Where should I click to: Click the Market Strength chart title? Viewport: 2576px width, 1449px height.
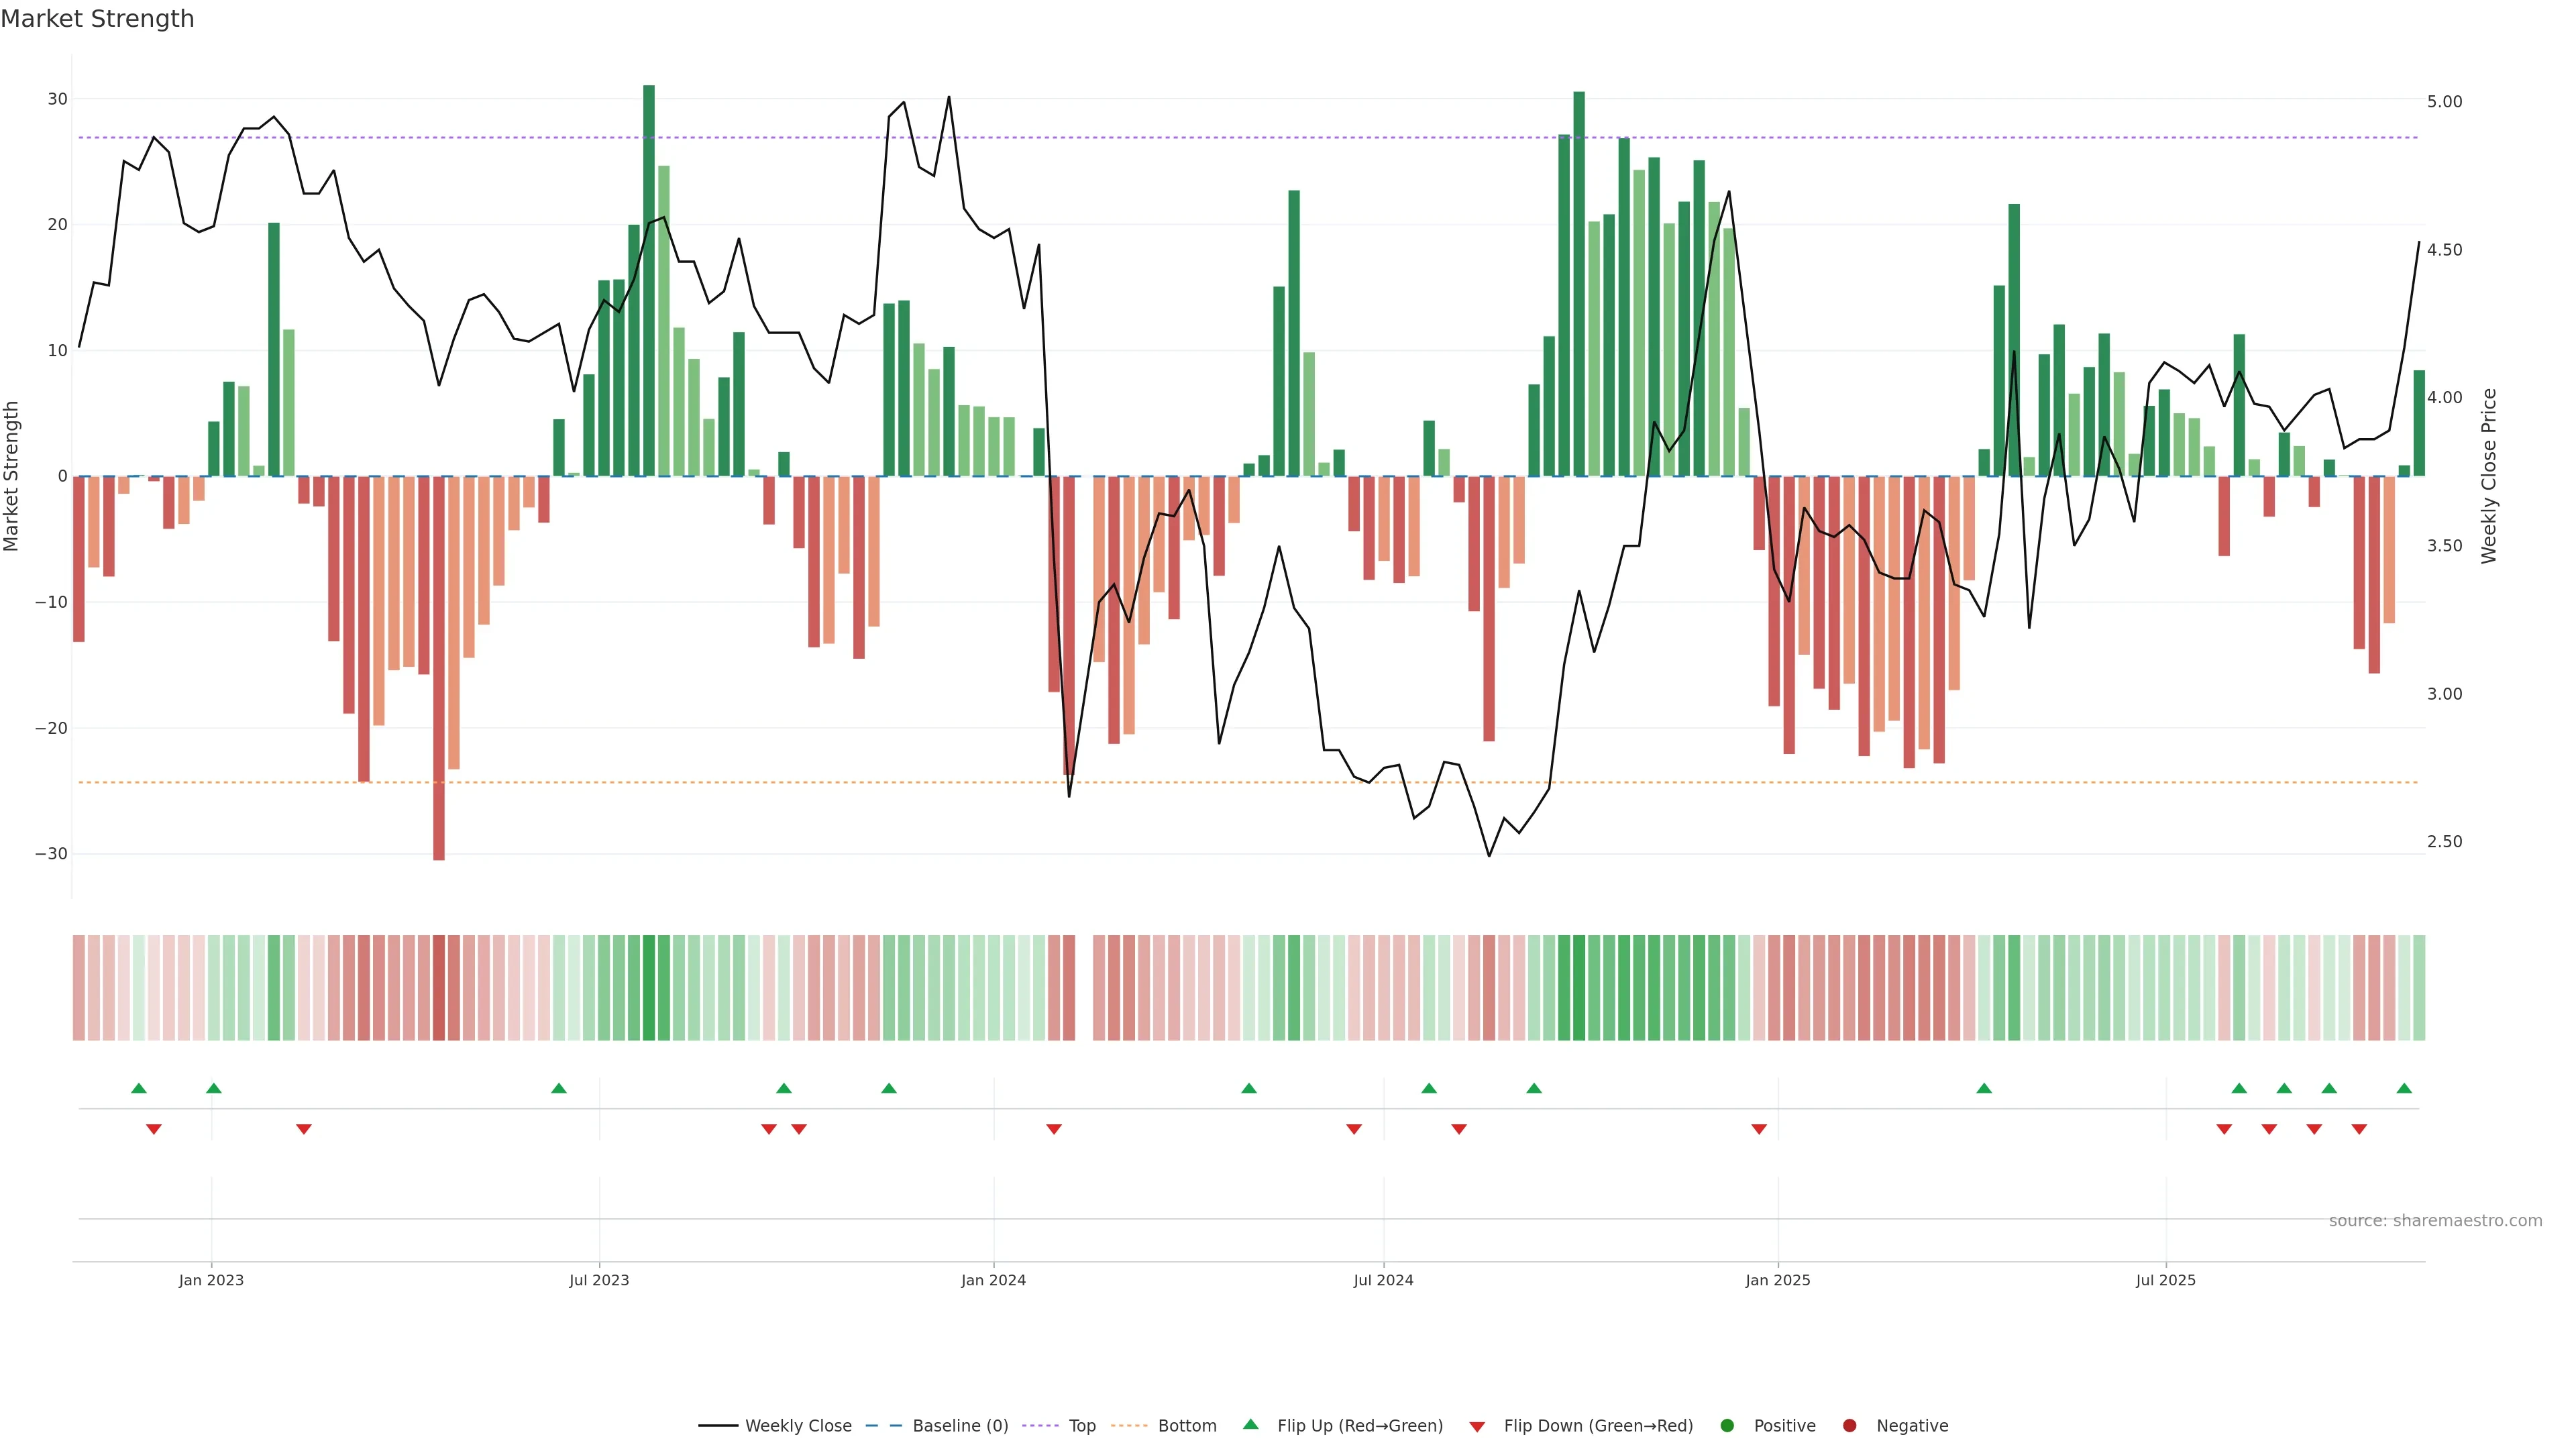pyautogui.click(x=97, y=19)
